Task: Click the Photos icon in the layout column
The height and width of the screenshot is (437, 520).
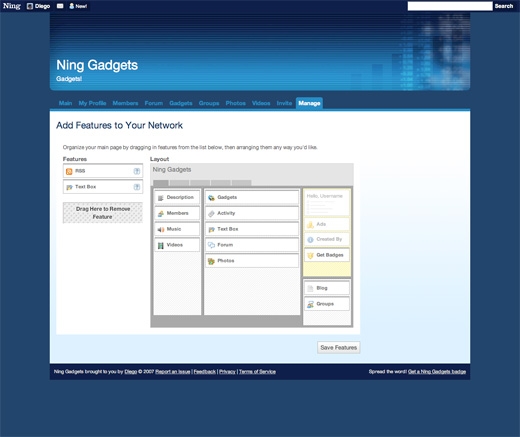Action: [211, 261]
